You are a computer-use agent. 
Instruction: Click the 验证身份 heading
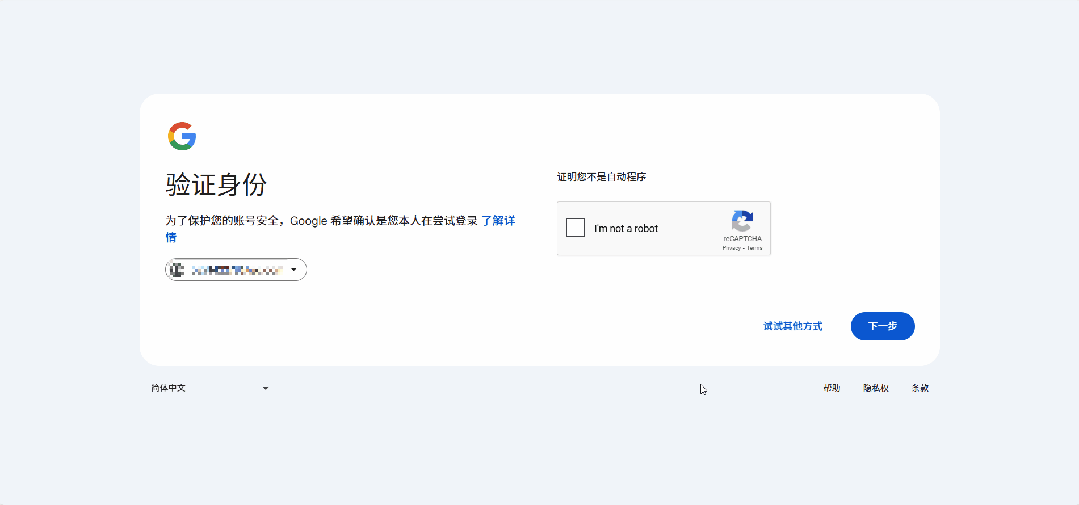coord(216,185)
